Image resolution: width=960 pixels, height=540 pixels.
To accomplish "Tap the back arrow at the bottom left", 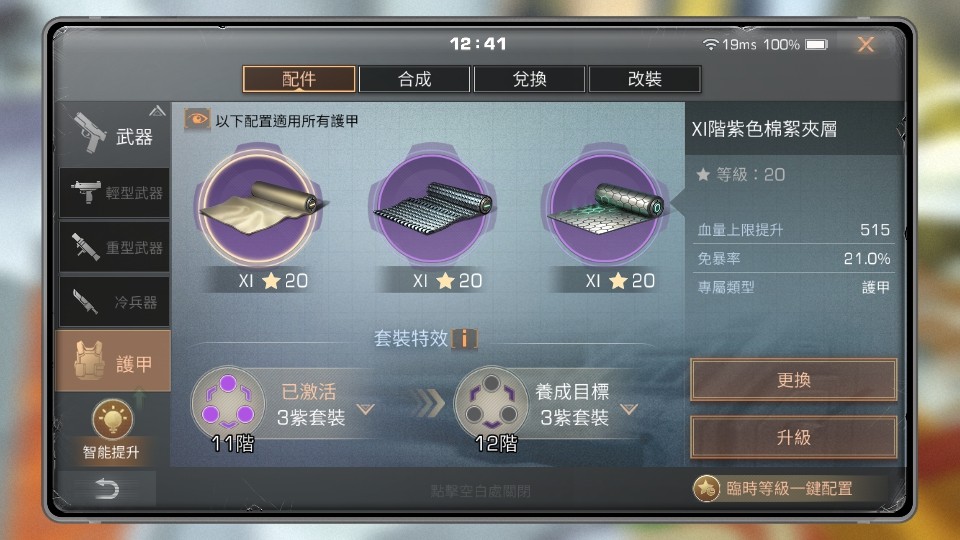I will (107, 489).
